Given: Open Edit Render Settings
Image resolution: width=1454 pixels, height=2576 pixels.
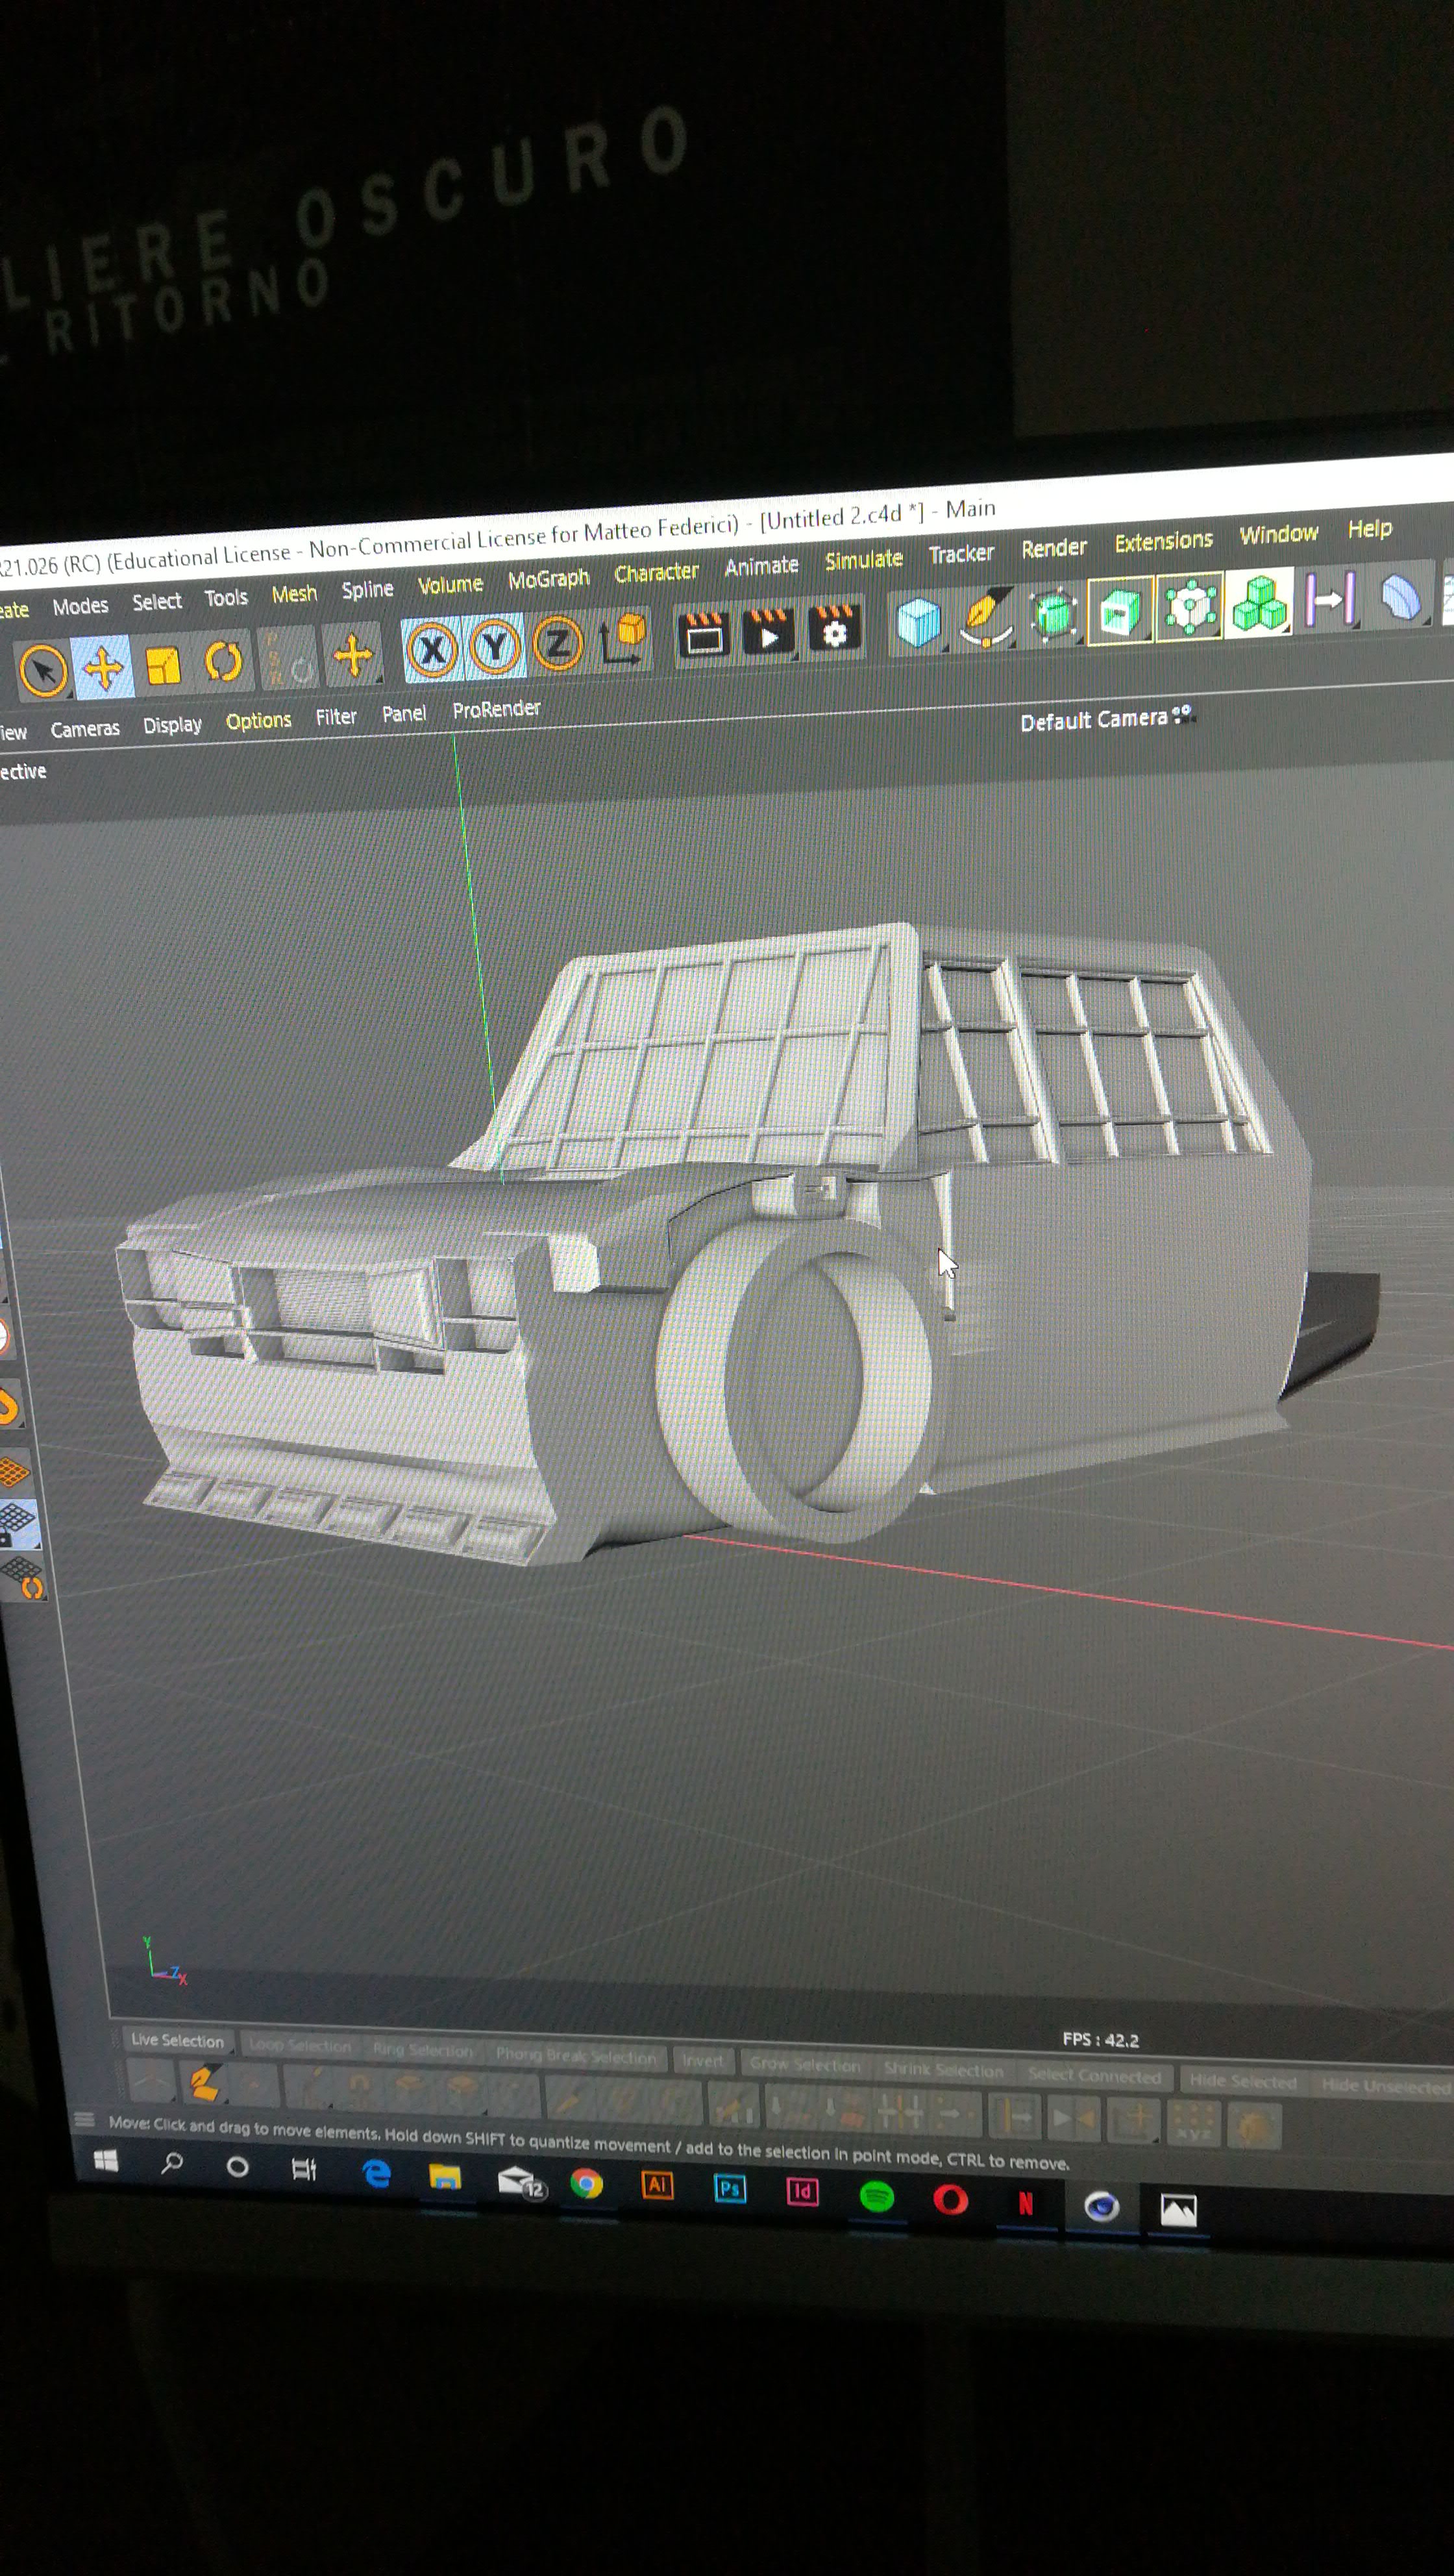Looking at the screenshot, I should [x=834, y=628].
